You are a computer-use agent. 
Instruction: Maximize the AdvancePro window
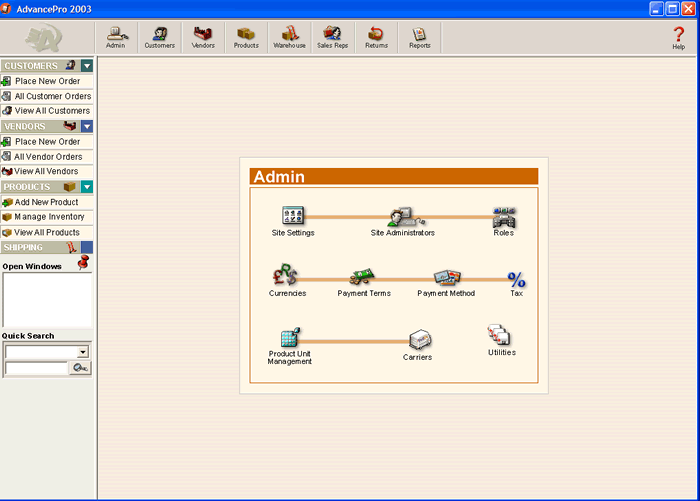pyautogui.click(x=672, y=8)
